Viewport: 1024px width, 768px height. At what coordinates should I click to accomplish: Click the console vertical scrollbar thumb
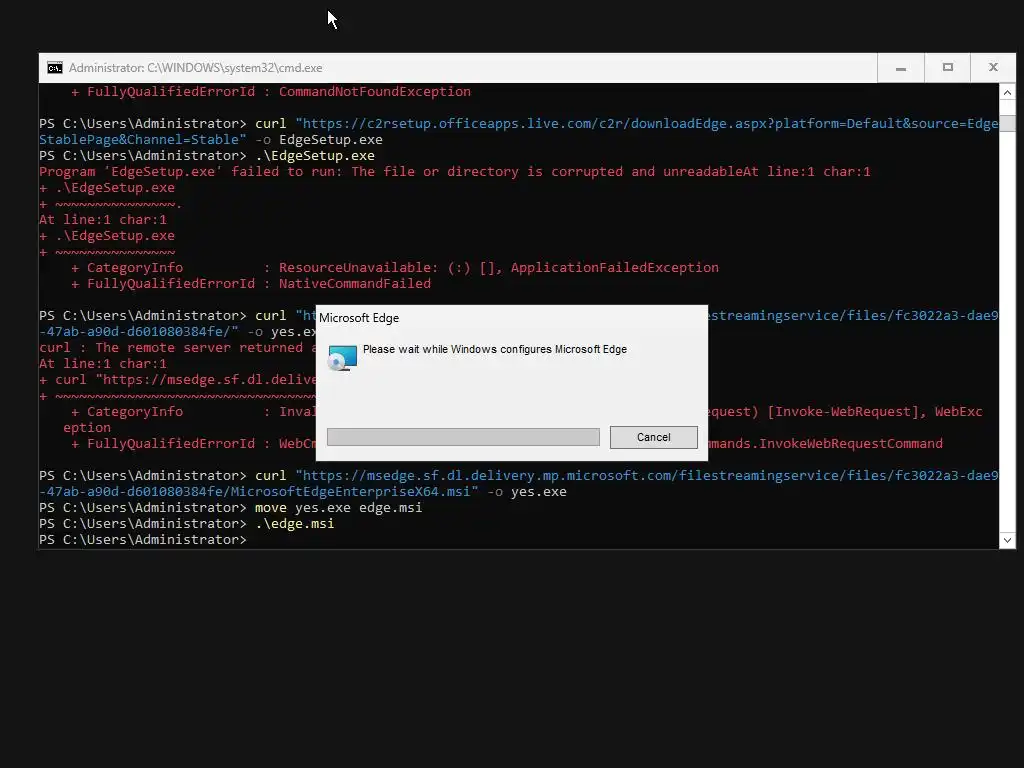pyautogui.click(x=1007, y=123)
